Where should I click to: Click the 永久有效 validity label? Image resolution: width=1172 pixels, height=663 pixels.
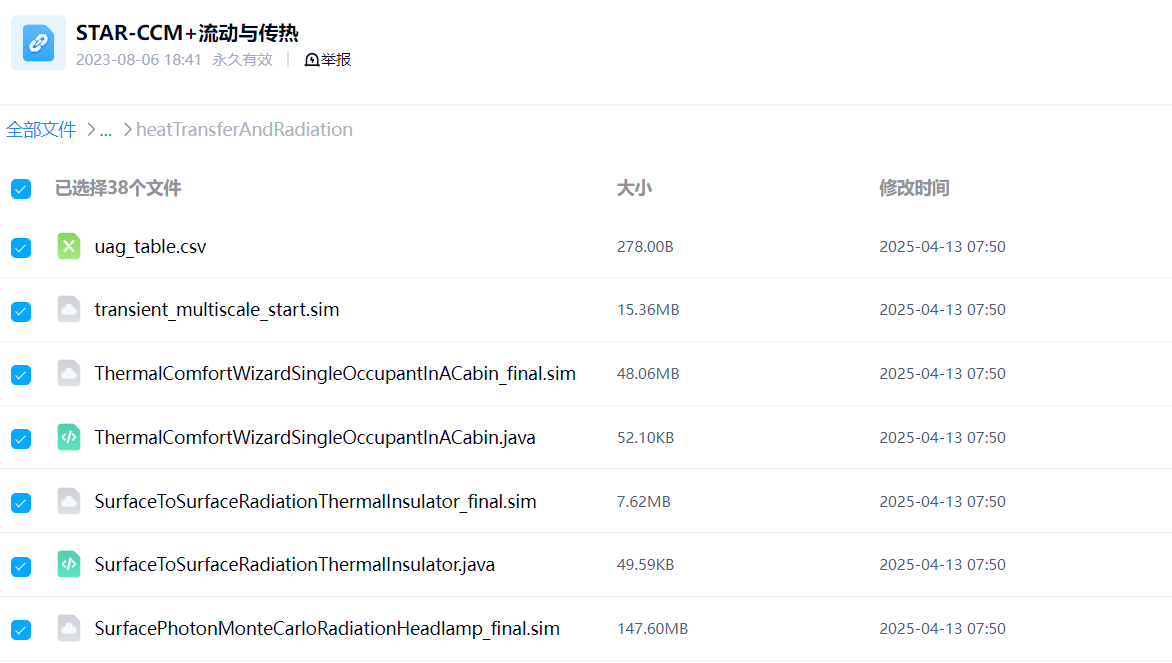242,60
